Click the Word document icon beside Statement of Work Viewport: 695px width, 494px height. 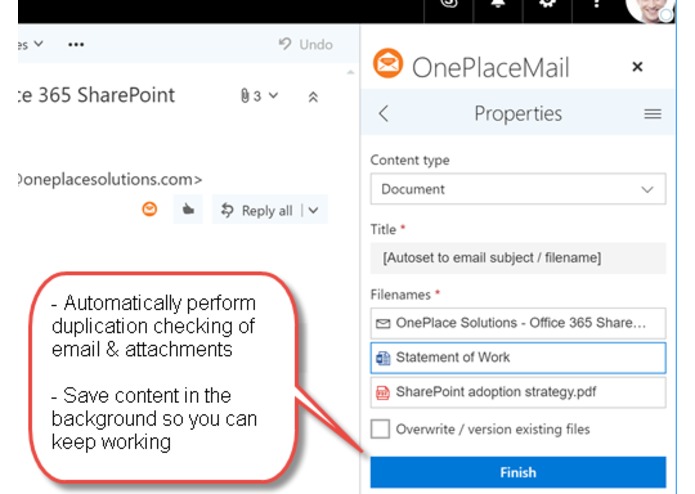(383, 358)
